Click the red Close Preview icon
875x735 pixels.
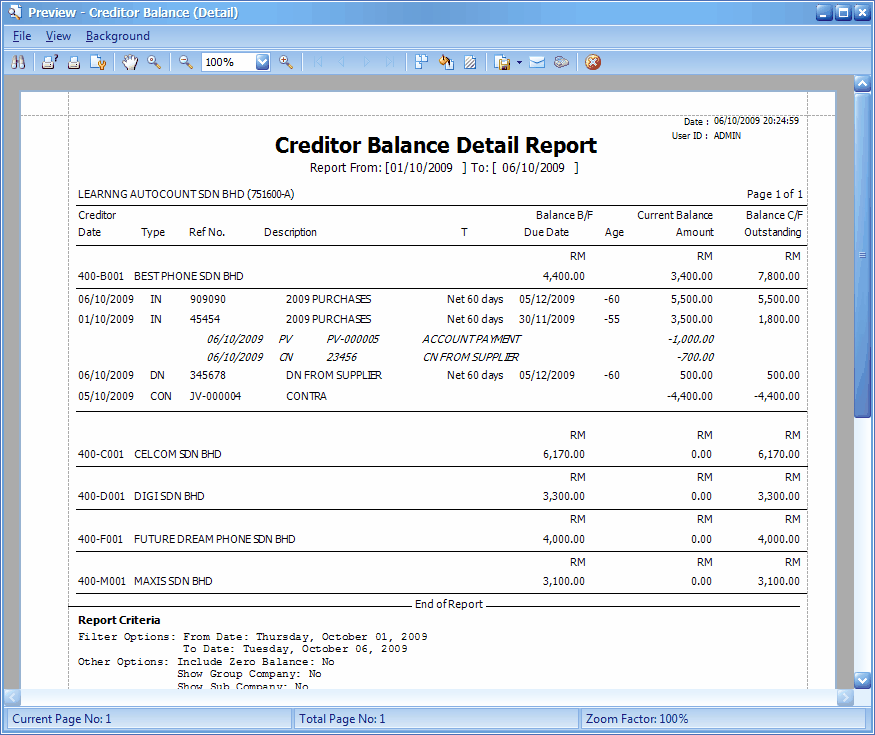[593, 62]
